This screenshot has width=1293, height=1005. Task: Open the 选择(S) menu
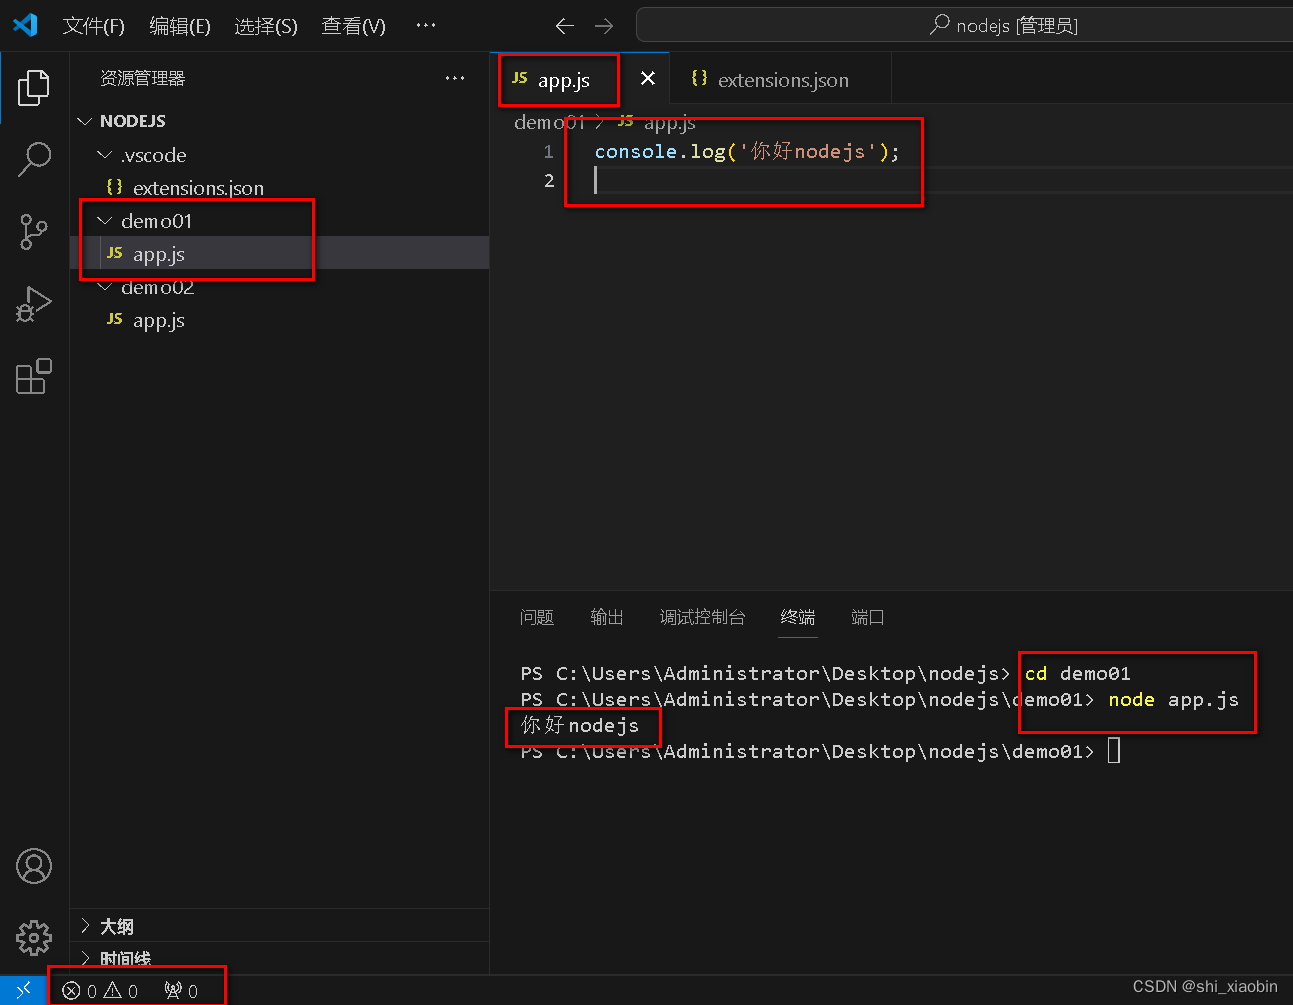(266, 26)
